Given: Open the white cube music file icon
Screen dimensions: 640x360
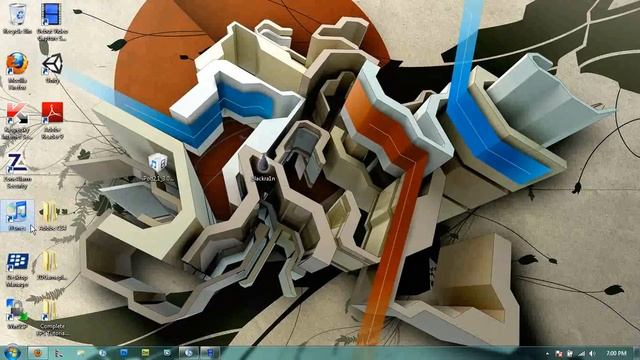Looking at the screenshot, I should tap(158, 167).
